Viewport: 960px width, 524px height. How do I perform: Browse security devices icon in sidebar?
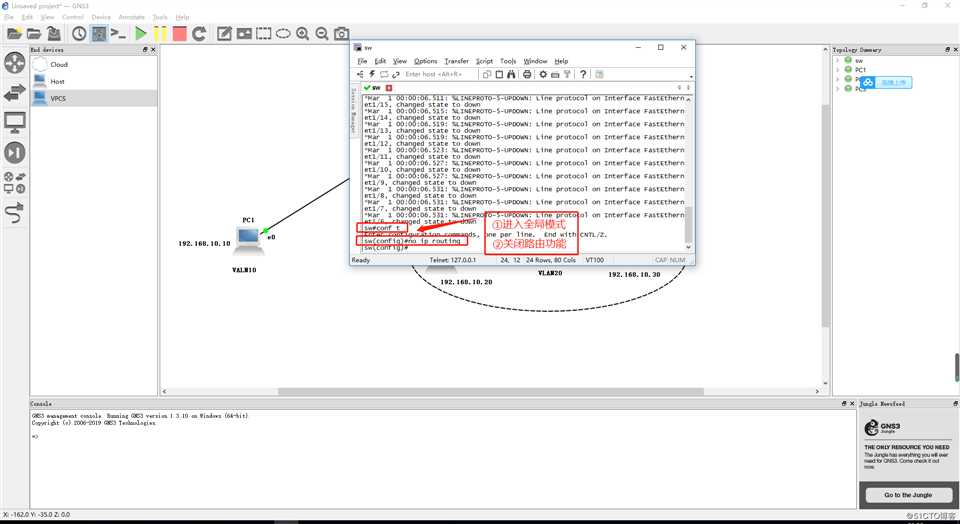coord(15,152)
